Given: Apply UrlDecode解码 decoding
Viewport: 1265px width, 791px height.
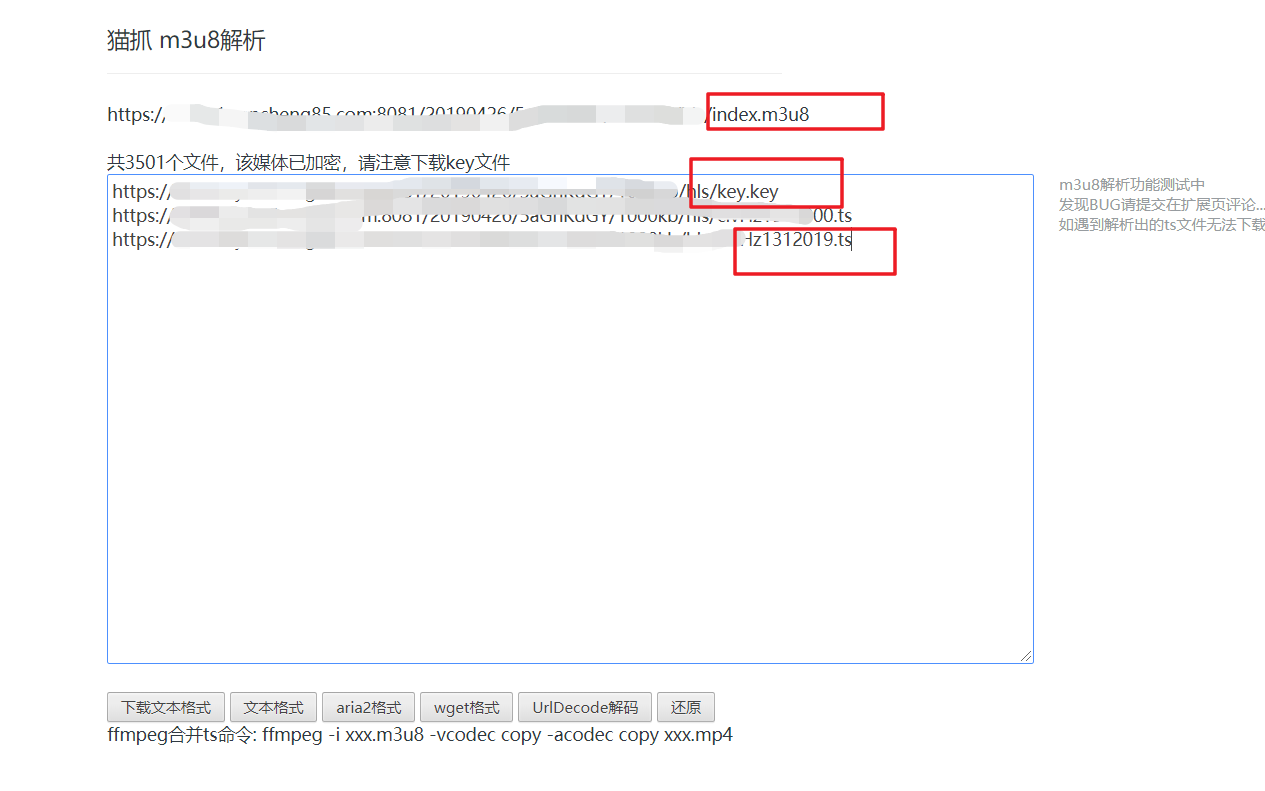Looking at the screenshot, I should click(x=584, y=707).
